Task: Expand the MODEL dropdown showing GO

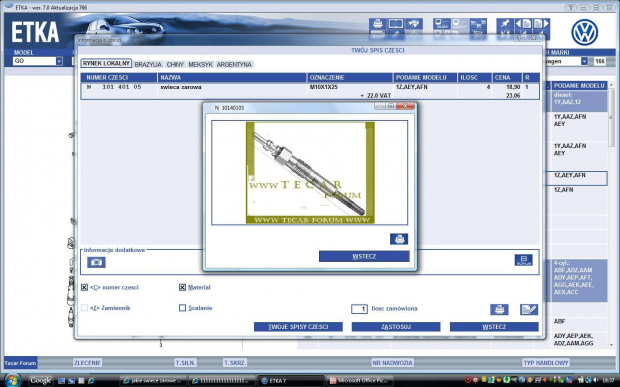Action: click(x=59, y=61)
